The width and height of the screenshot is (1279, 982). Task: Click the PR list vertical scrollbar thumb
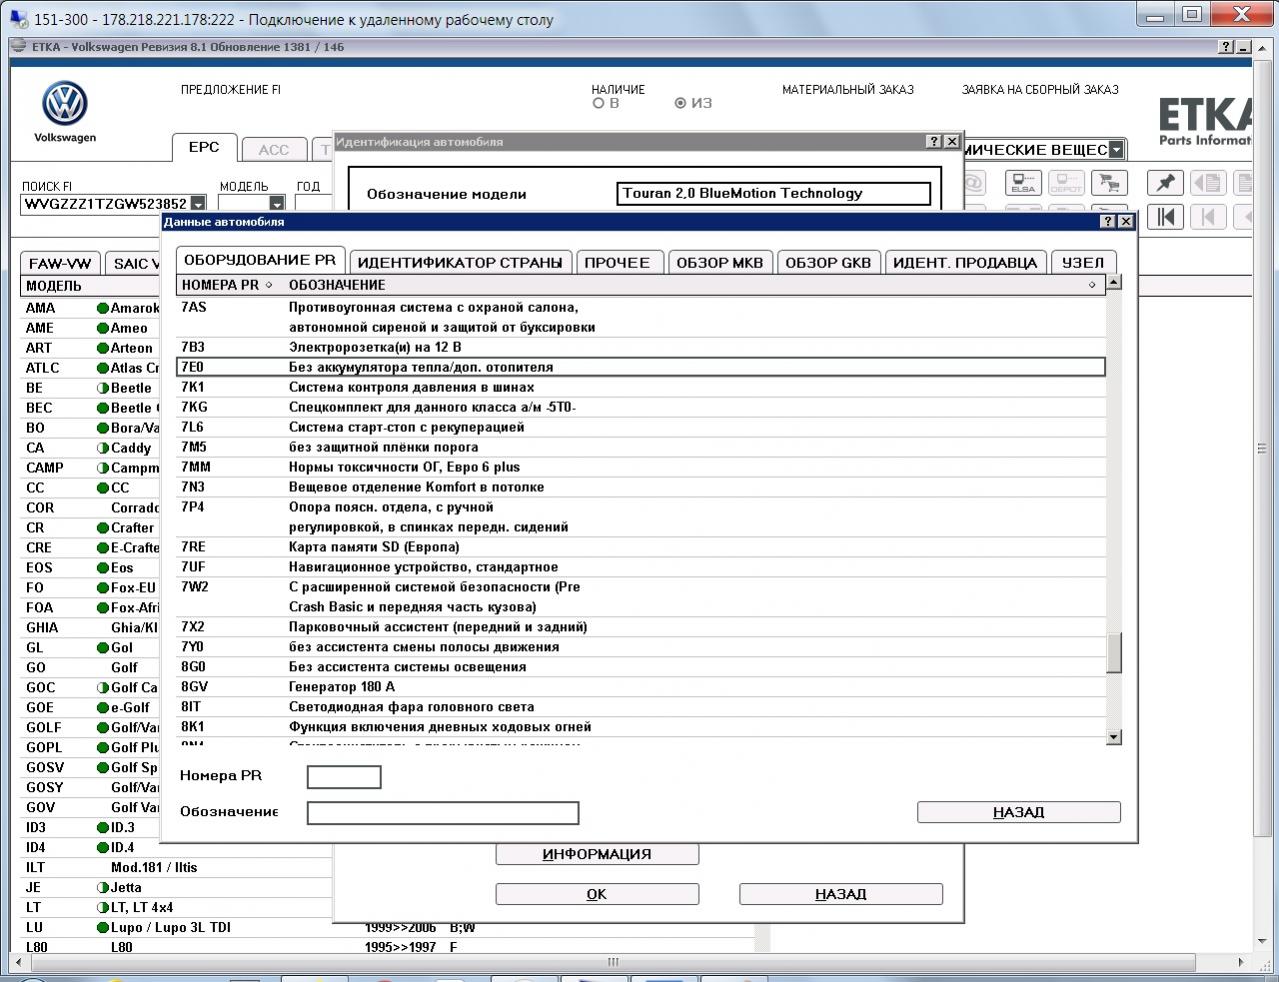[x=1114, y=654]
